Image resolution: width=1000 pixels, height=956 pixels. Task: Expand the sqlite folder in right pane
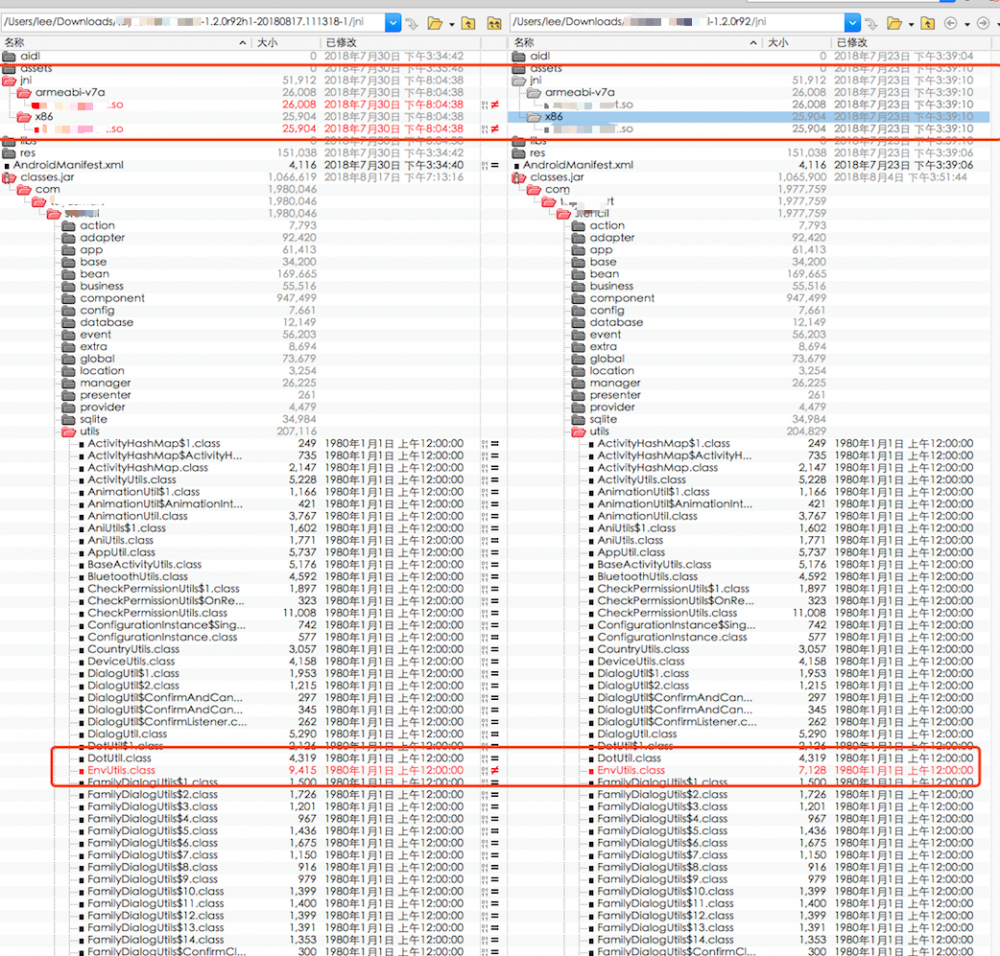click(579, 420)
